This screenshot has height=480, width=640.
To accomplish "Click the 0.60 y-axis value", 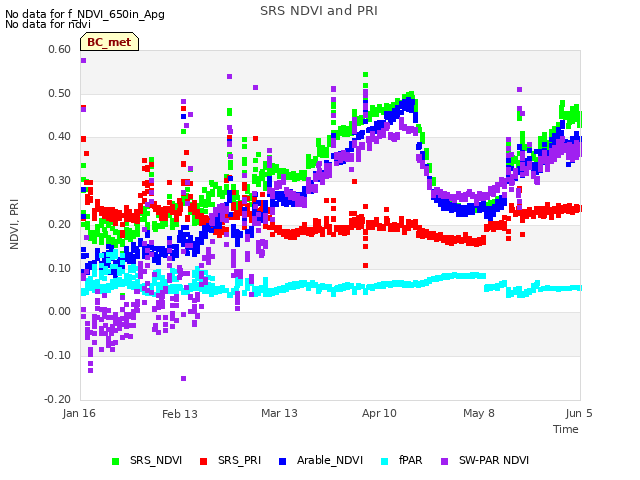I will click(x=60, y=49).
